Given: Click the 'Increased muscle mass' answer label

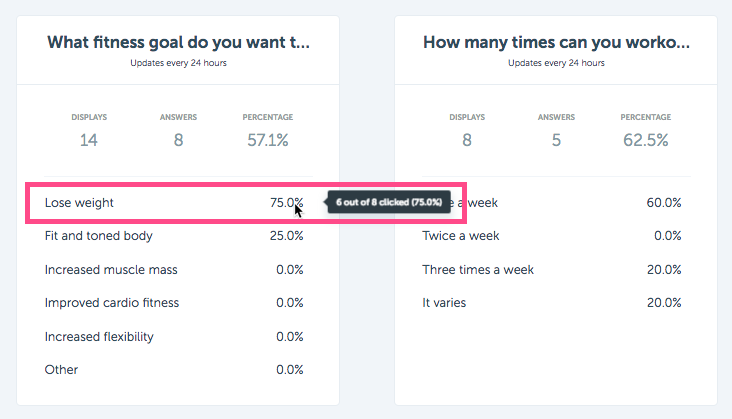Looking at the screenshot, I should click(x=111, y=270).
